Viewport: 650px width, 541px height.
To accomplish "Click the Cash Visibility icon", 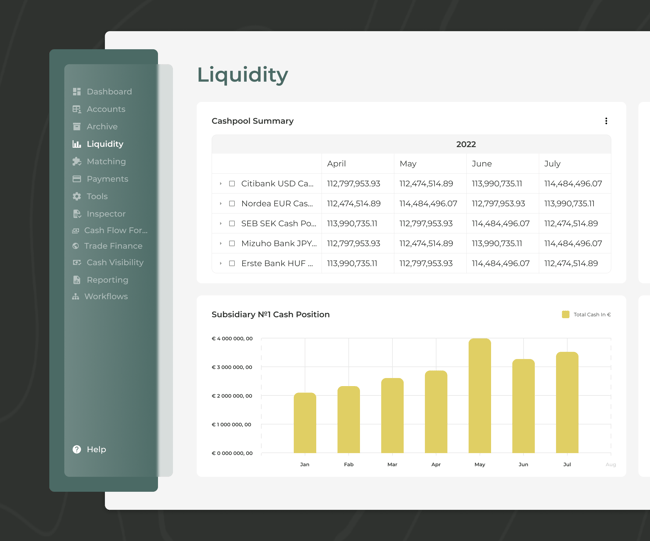I will pyautogui.click(x=77, y=262).
